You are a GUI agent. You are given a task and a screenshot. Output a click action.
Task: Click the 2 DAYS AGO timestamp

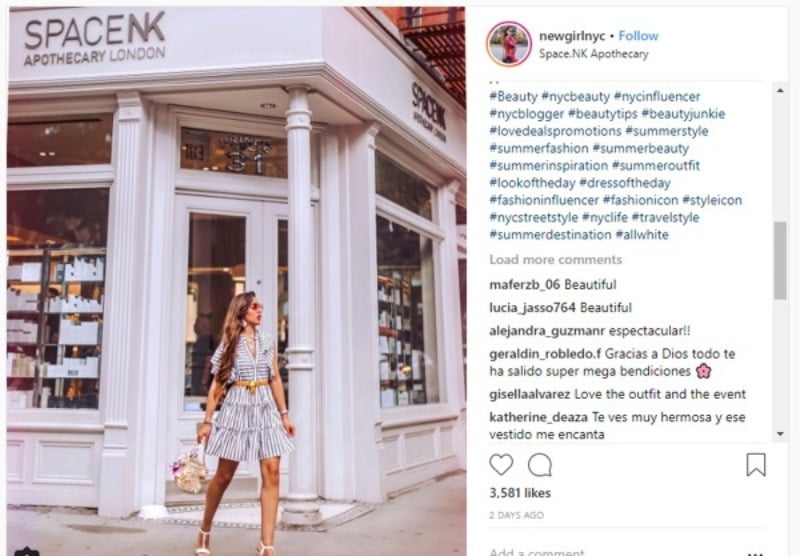516,515
